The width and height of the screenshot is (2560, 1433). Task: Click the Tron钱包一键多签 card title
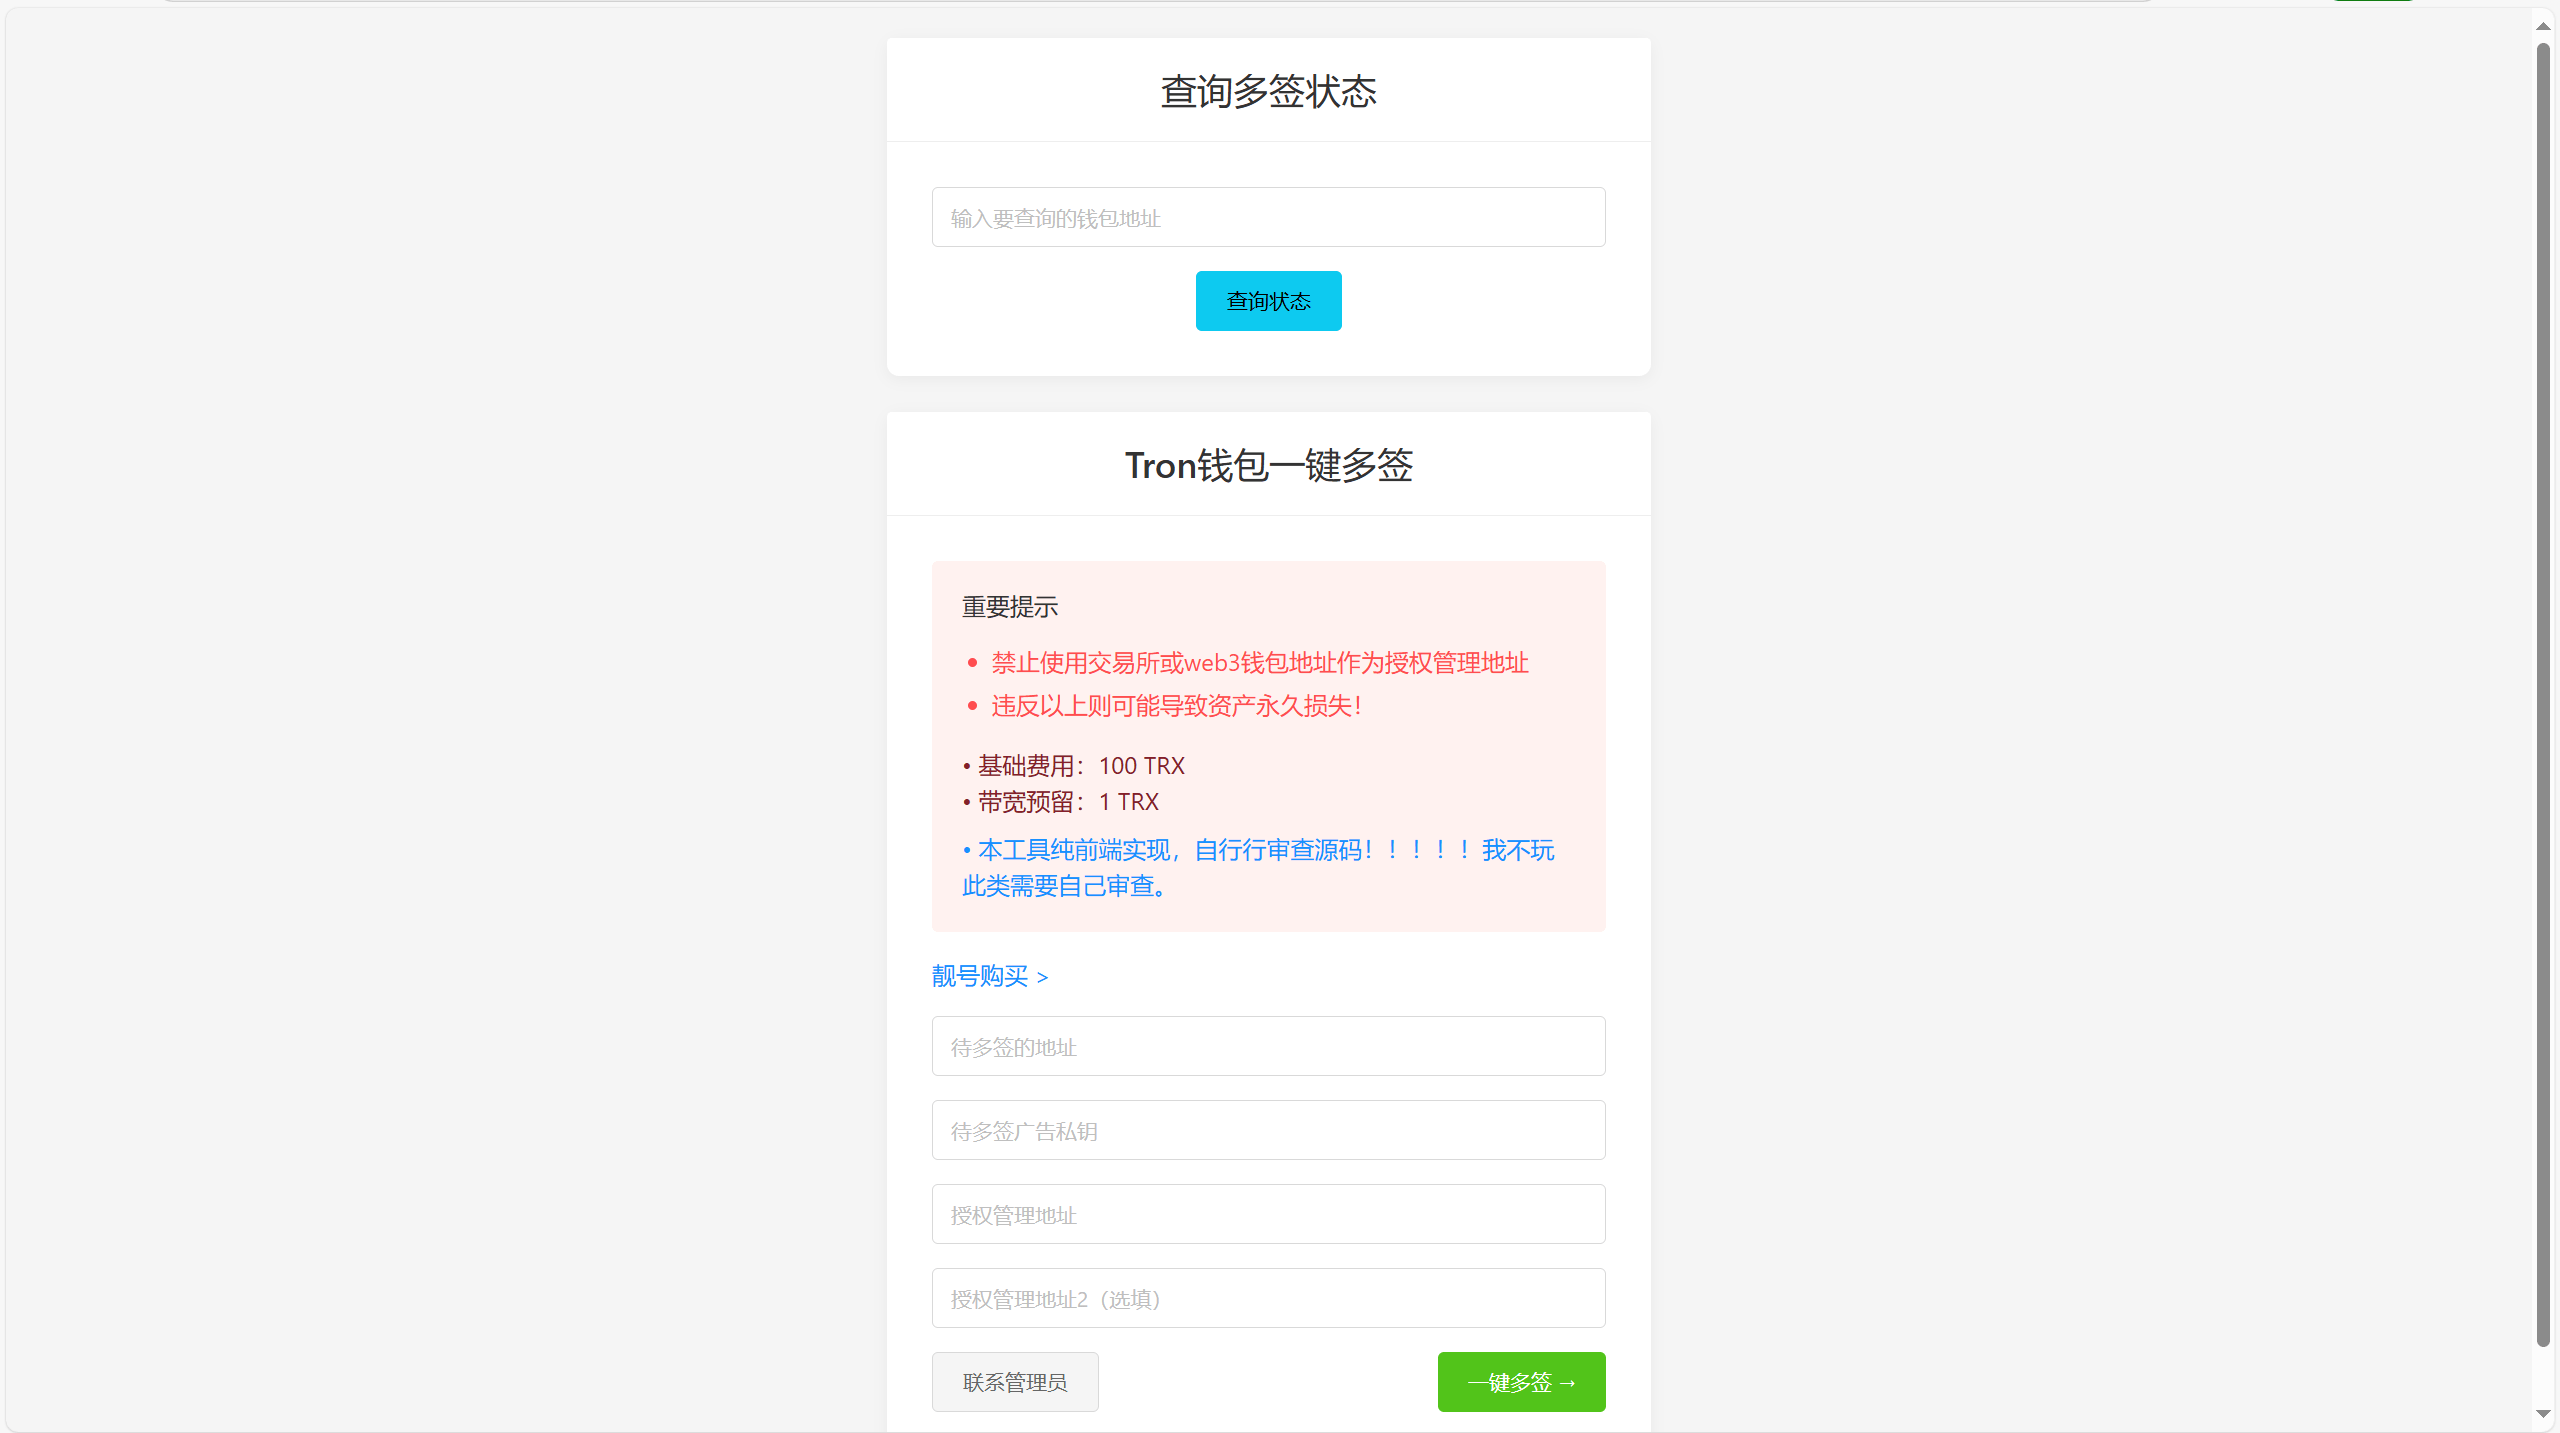[1268, 465]
